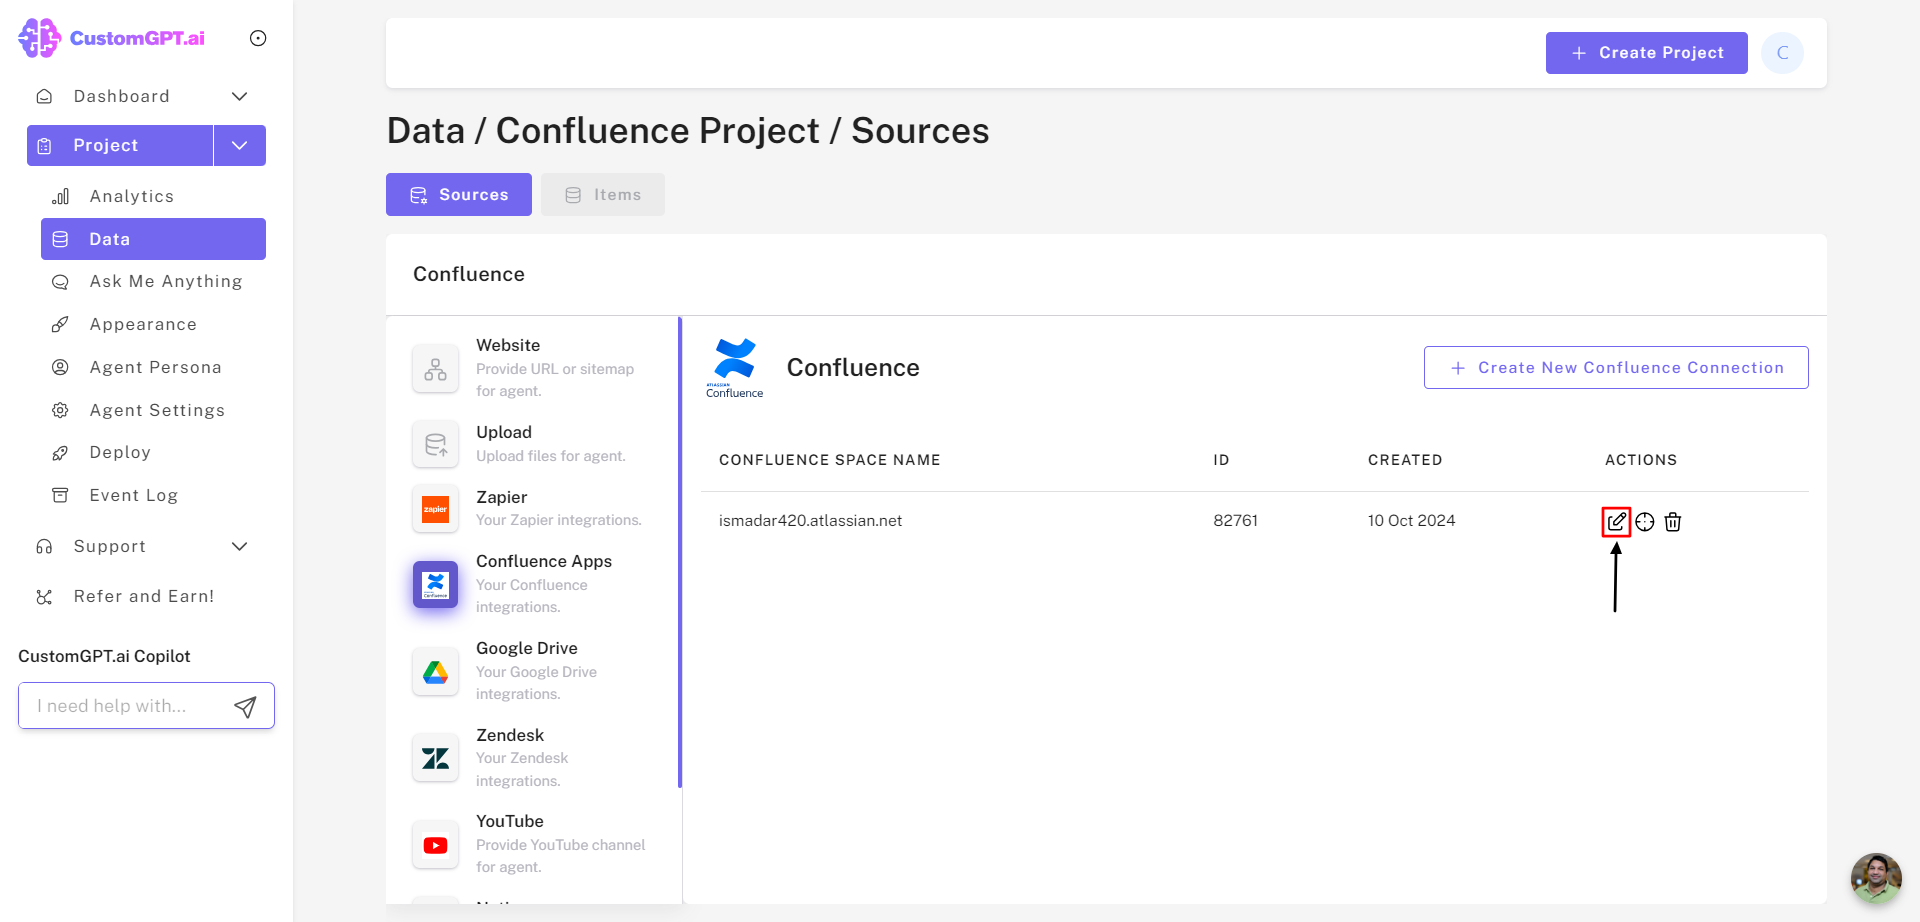
Task: Click the Agent Persona user icon
Action: 61,367
